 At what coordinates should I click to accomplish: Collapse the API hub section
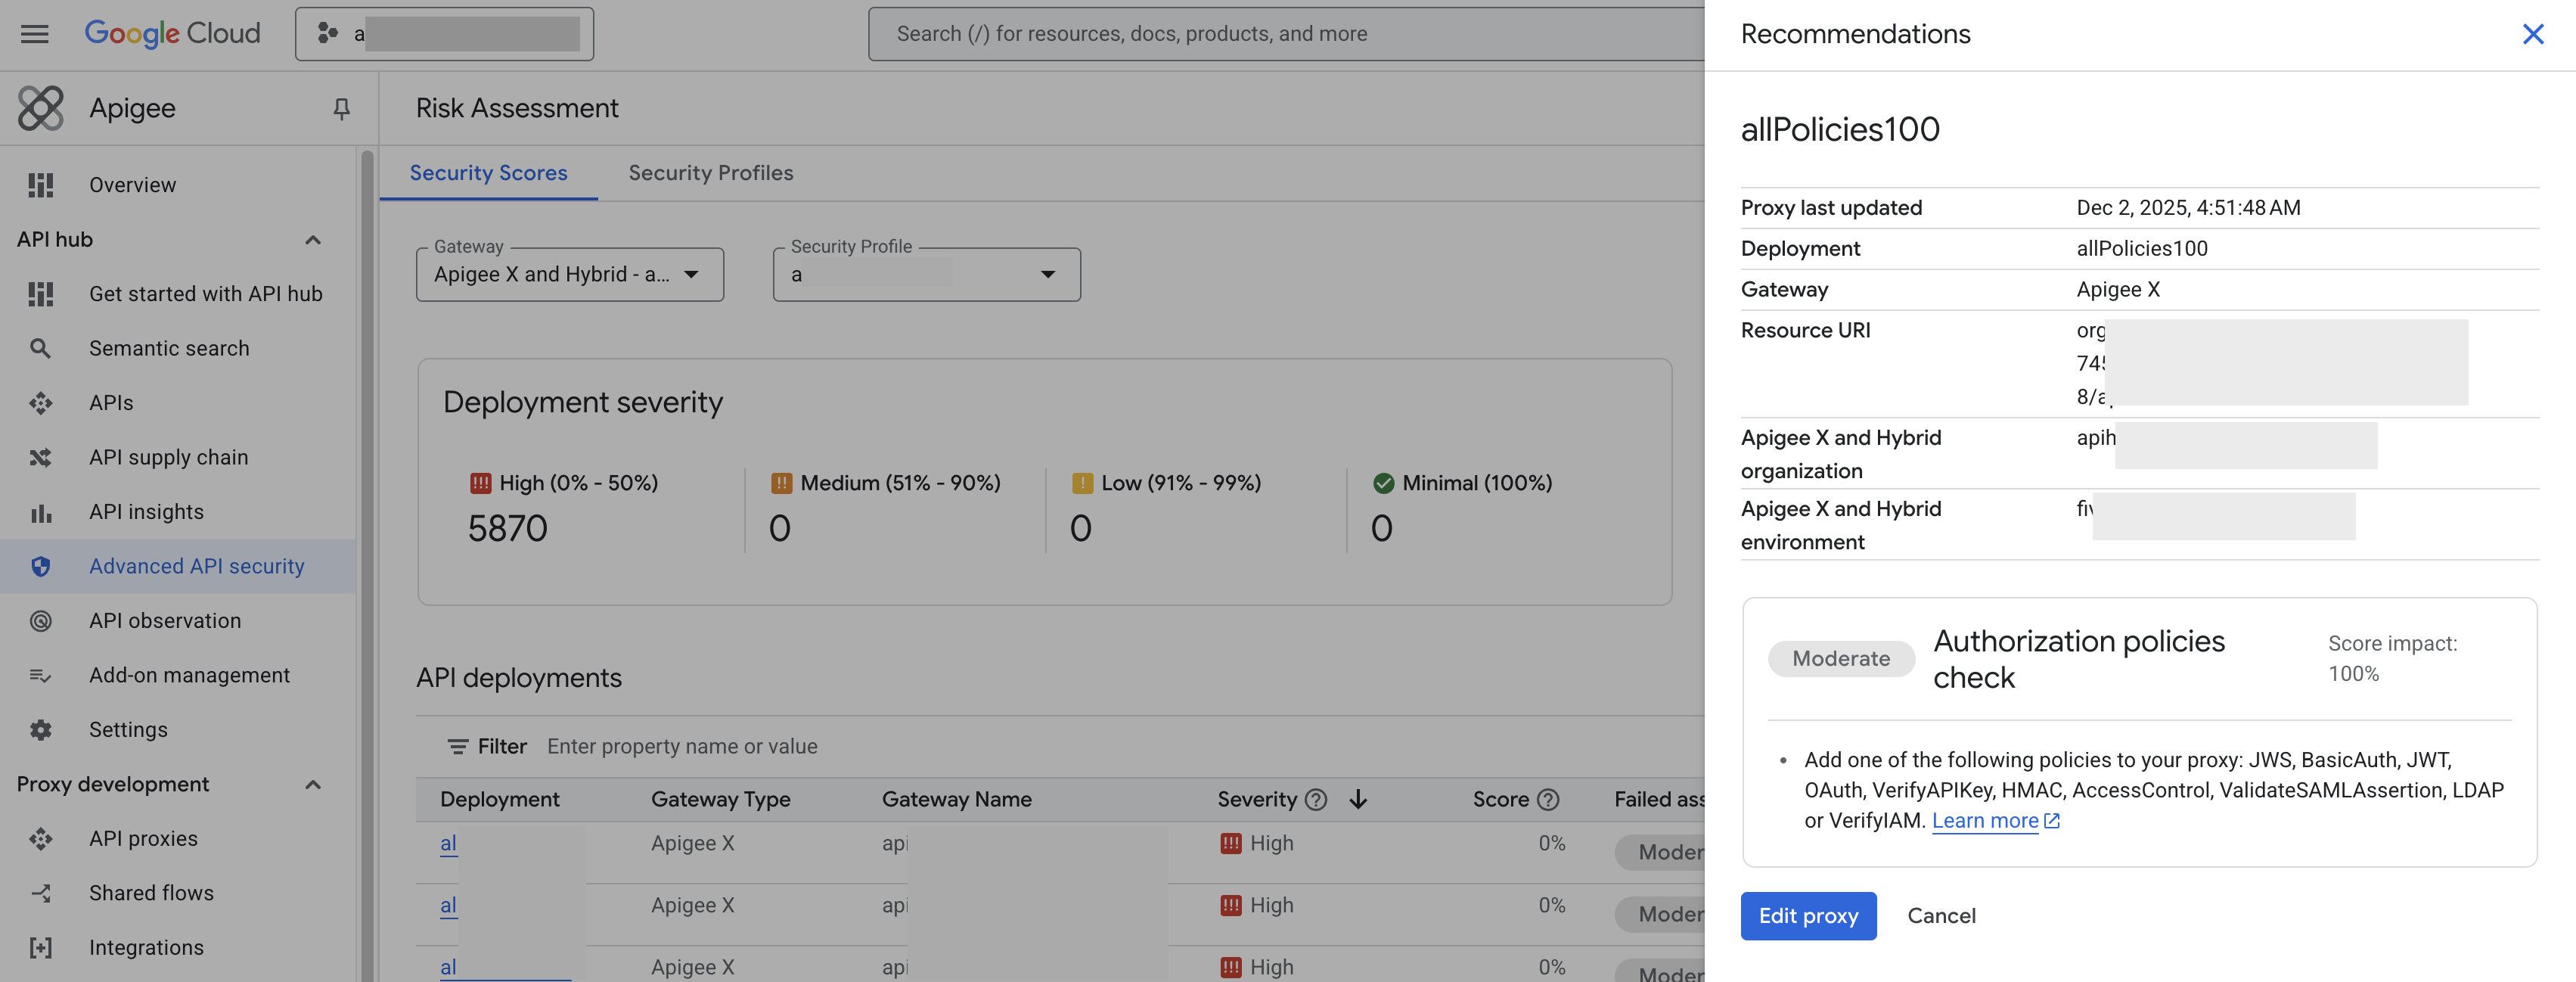pyautogui.click(x=313, y=240)
